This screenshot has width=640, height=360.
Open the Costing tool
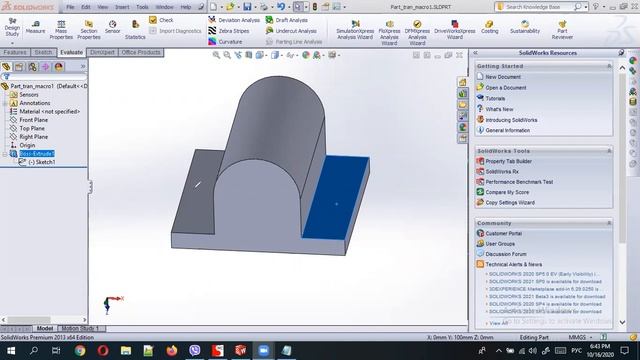[x=489, y=27]
